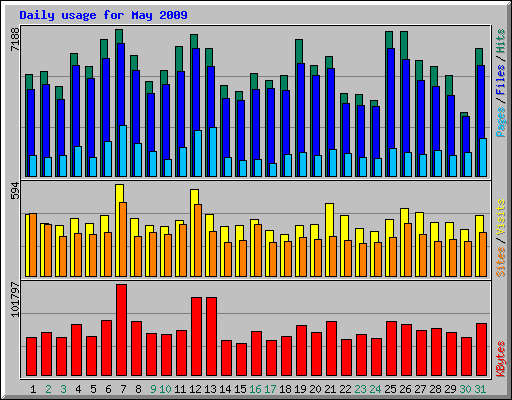Image resolution: width=512 pixels, height=400 pixels.
Task: Click the 'Files' legend label
Action: [x=501, y=80]
